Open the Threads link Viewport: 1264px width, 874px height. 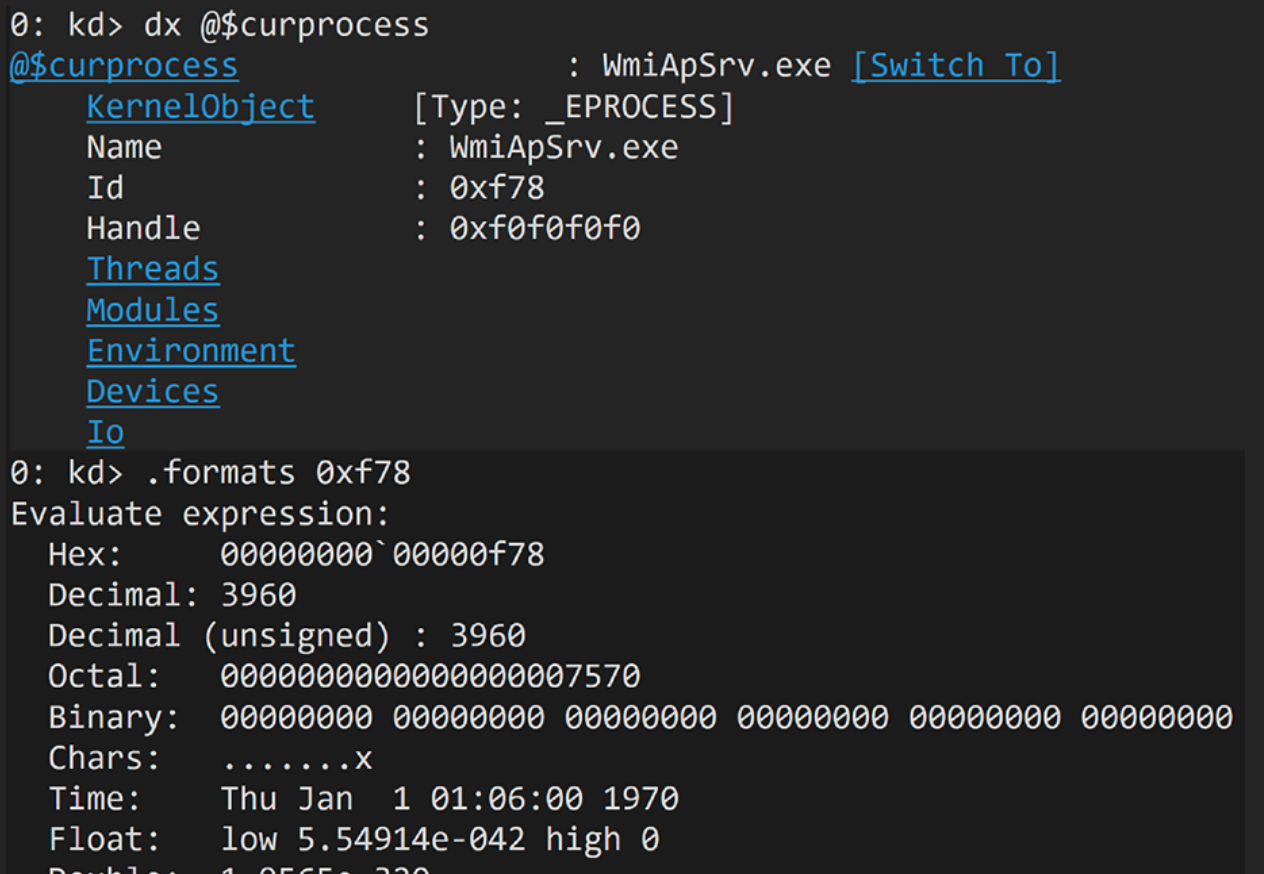point(153,269)
